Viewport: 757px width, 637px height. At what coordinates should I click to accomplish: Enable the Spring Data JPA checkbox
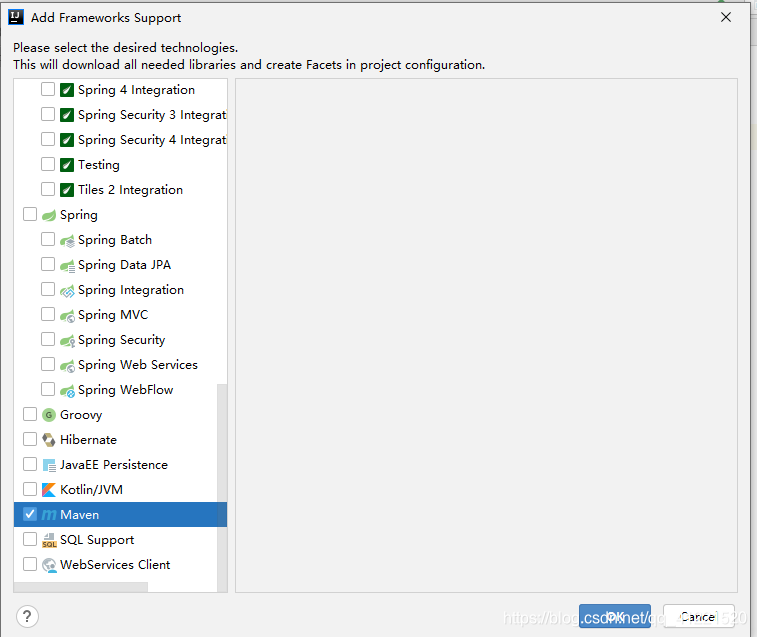pyautogui.click(x=48, y=264)
